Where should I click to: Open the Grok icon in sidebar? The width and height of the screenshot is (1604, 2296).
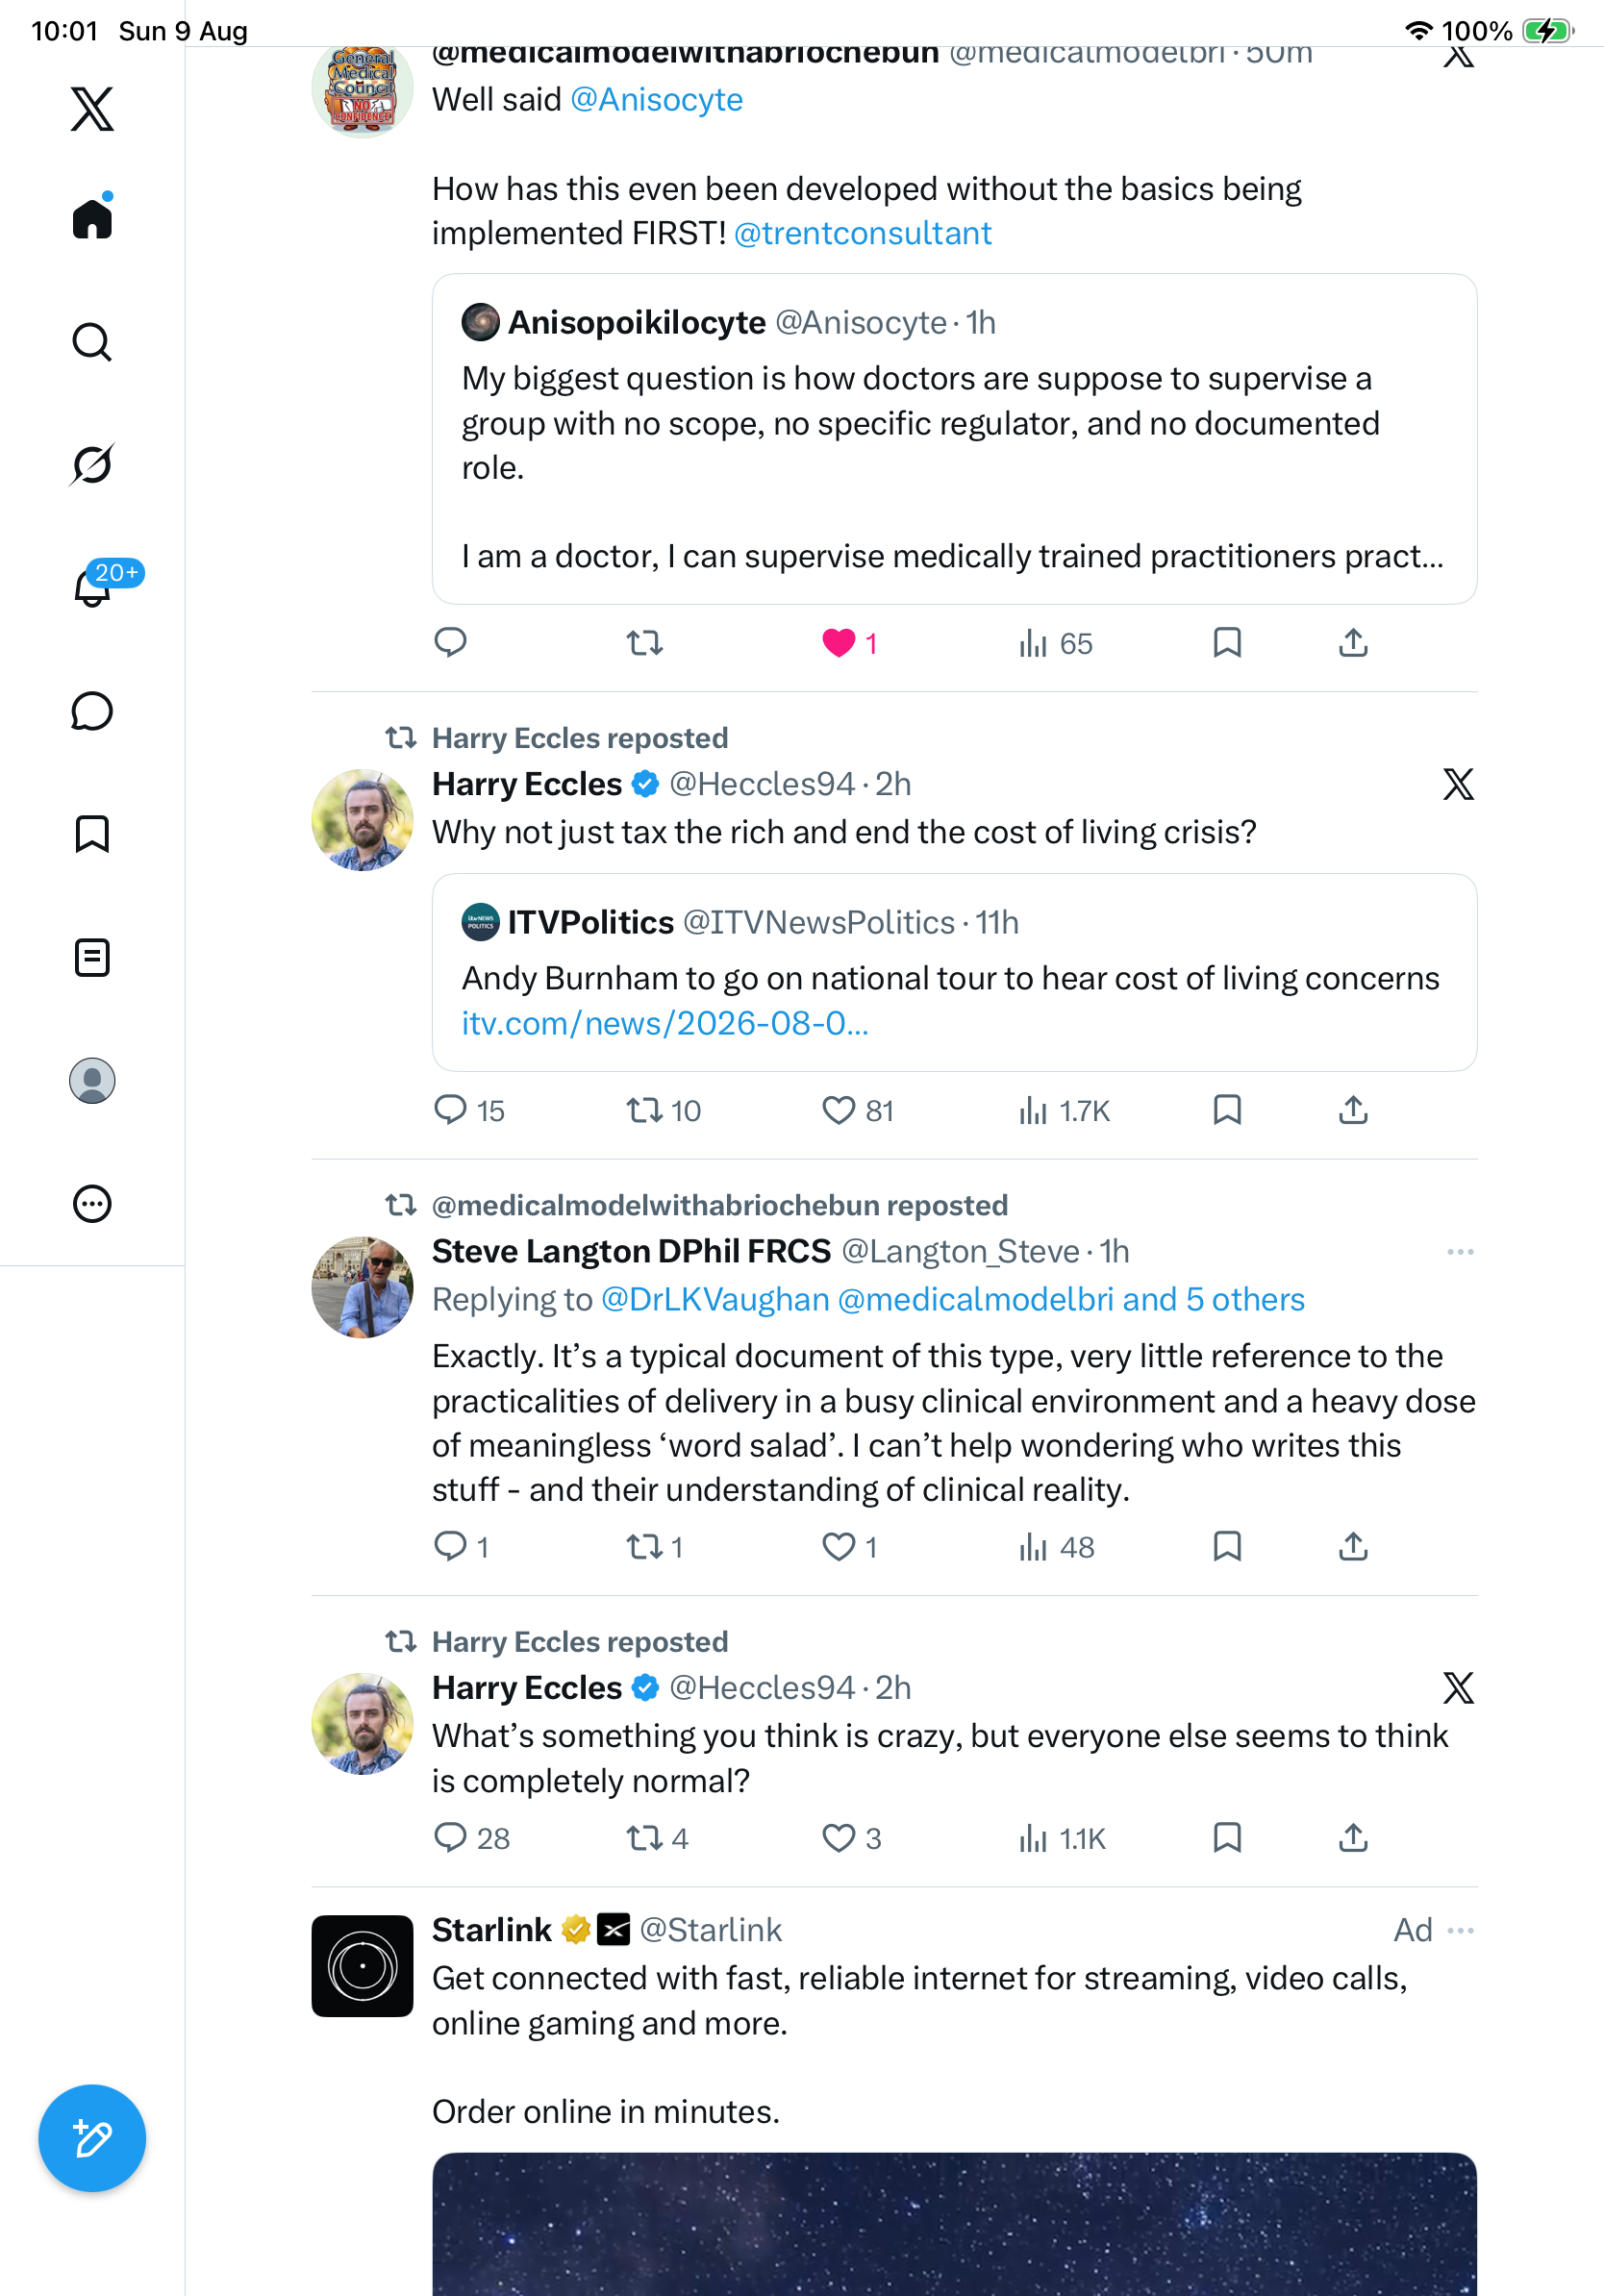(x=92, y=465)
